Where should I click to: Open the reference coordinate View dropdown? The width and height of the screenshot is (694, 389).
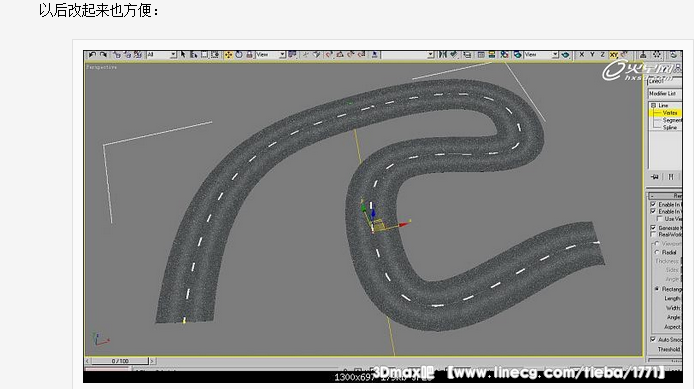pos(270,55)
